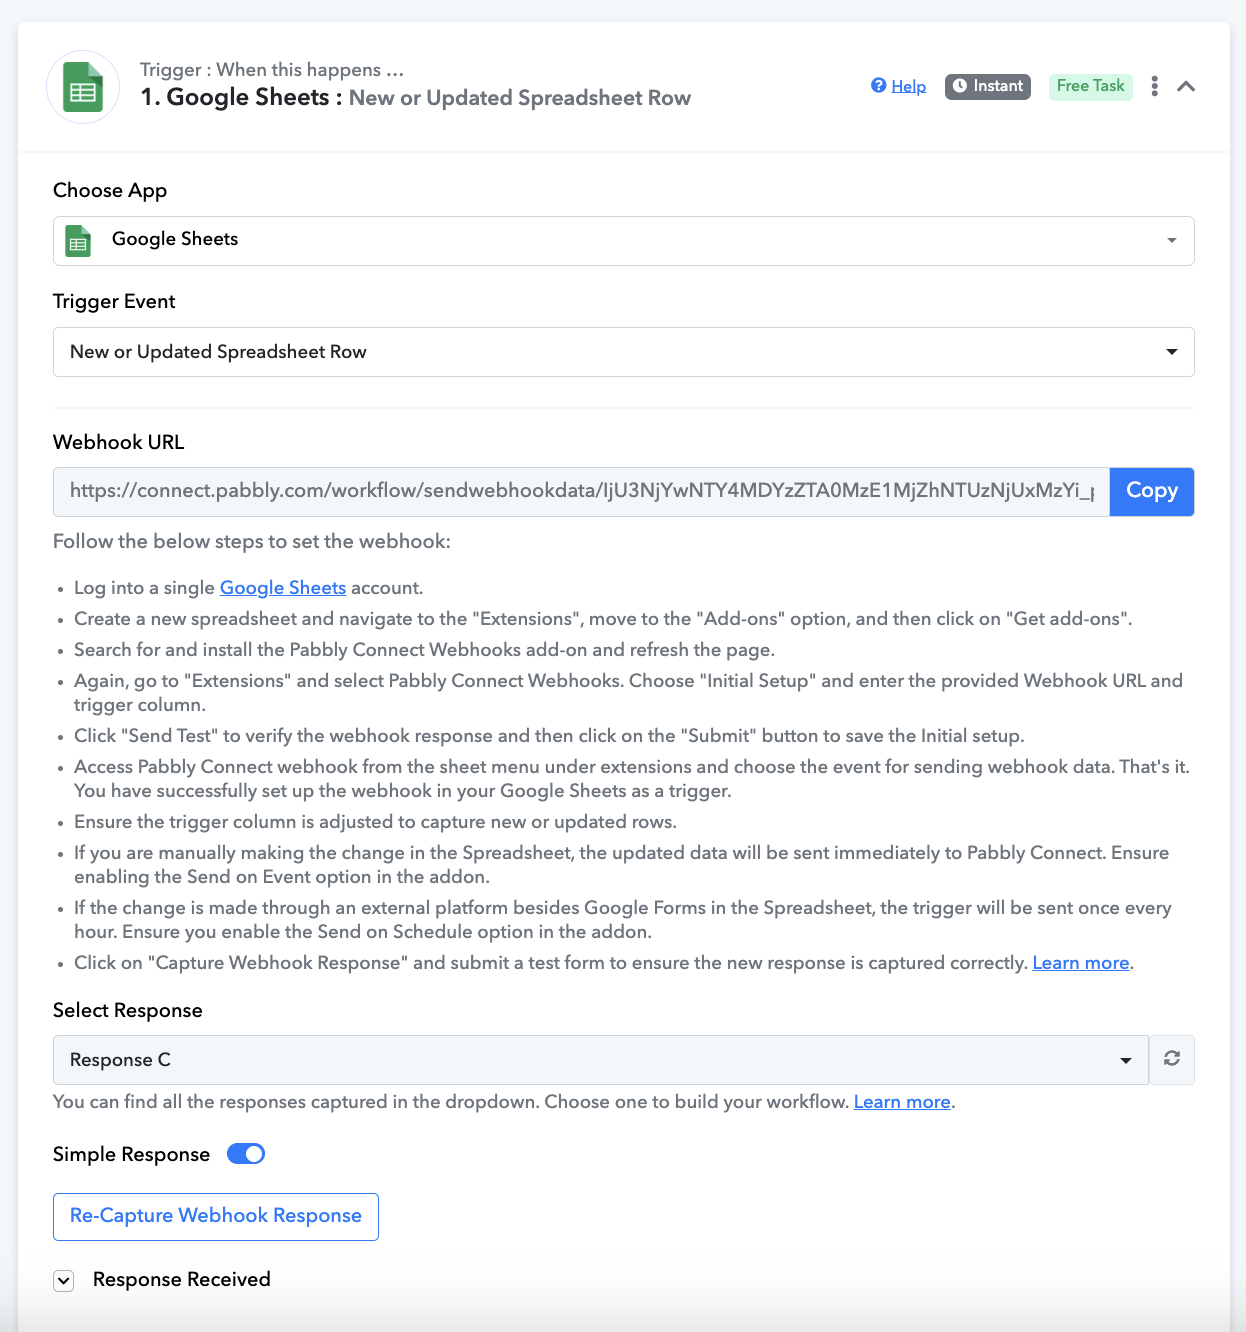Open Learn more link below Select Response

click(x=902, y=1102)
